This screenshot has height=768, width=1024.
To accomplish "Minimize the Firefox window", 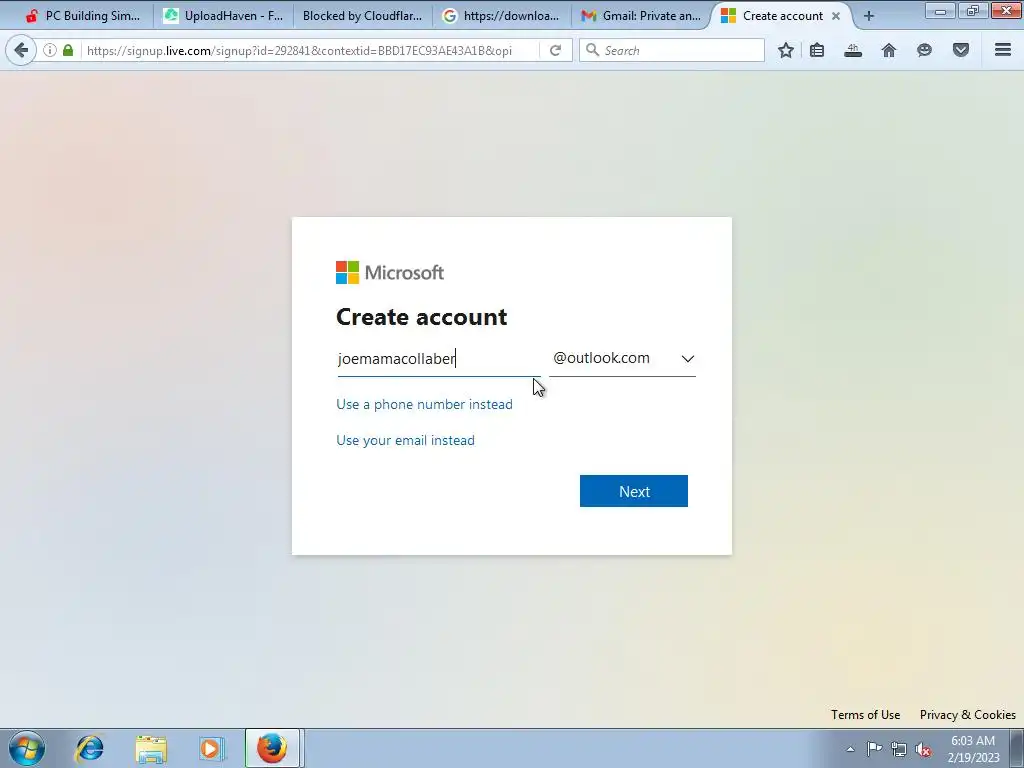I will [x=940, y=10].
